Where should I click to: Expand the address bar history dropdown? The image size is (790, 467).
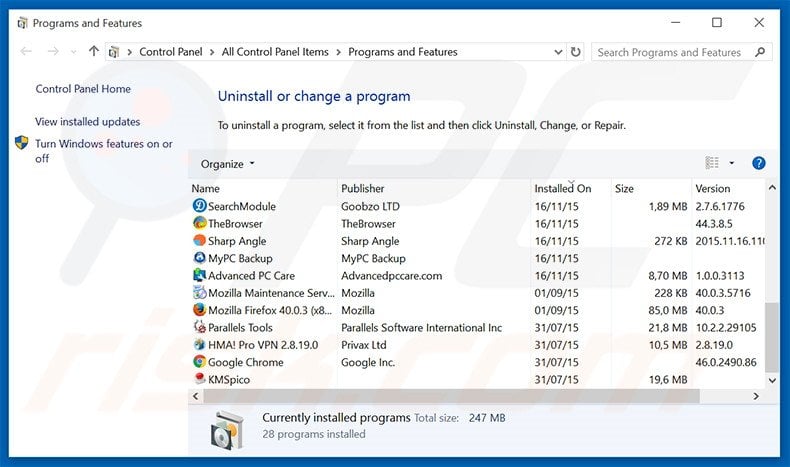pos(558,52)
